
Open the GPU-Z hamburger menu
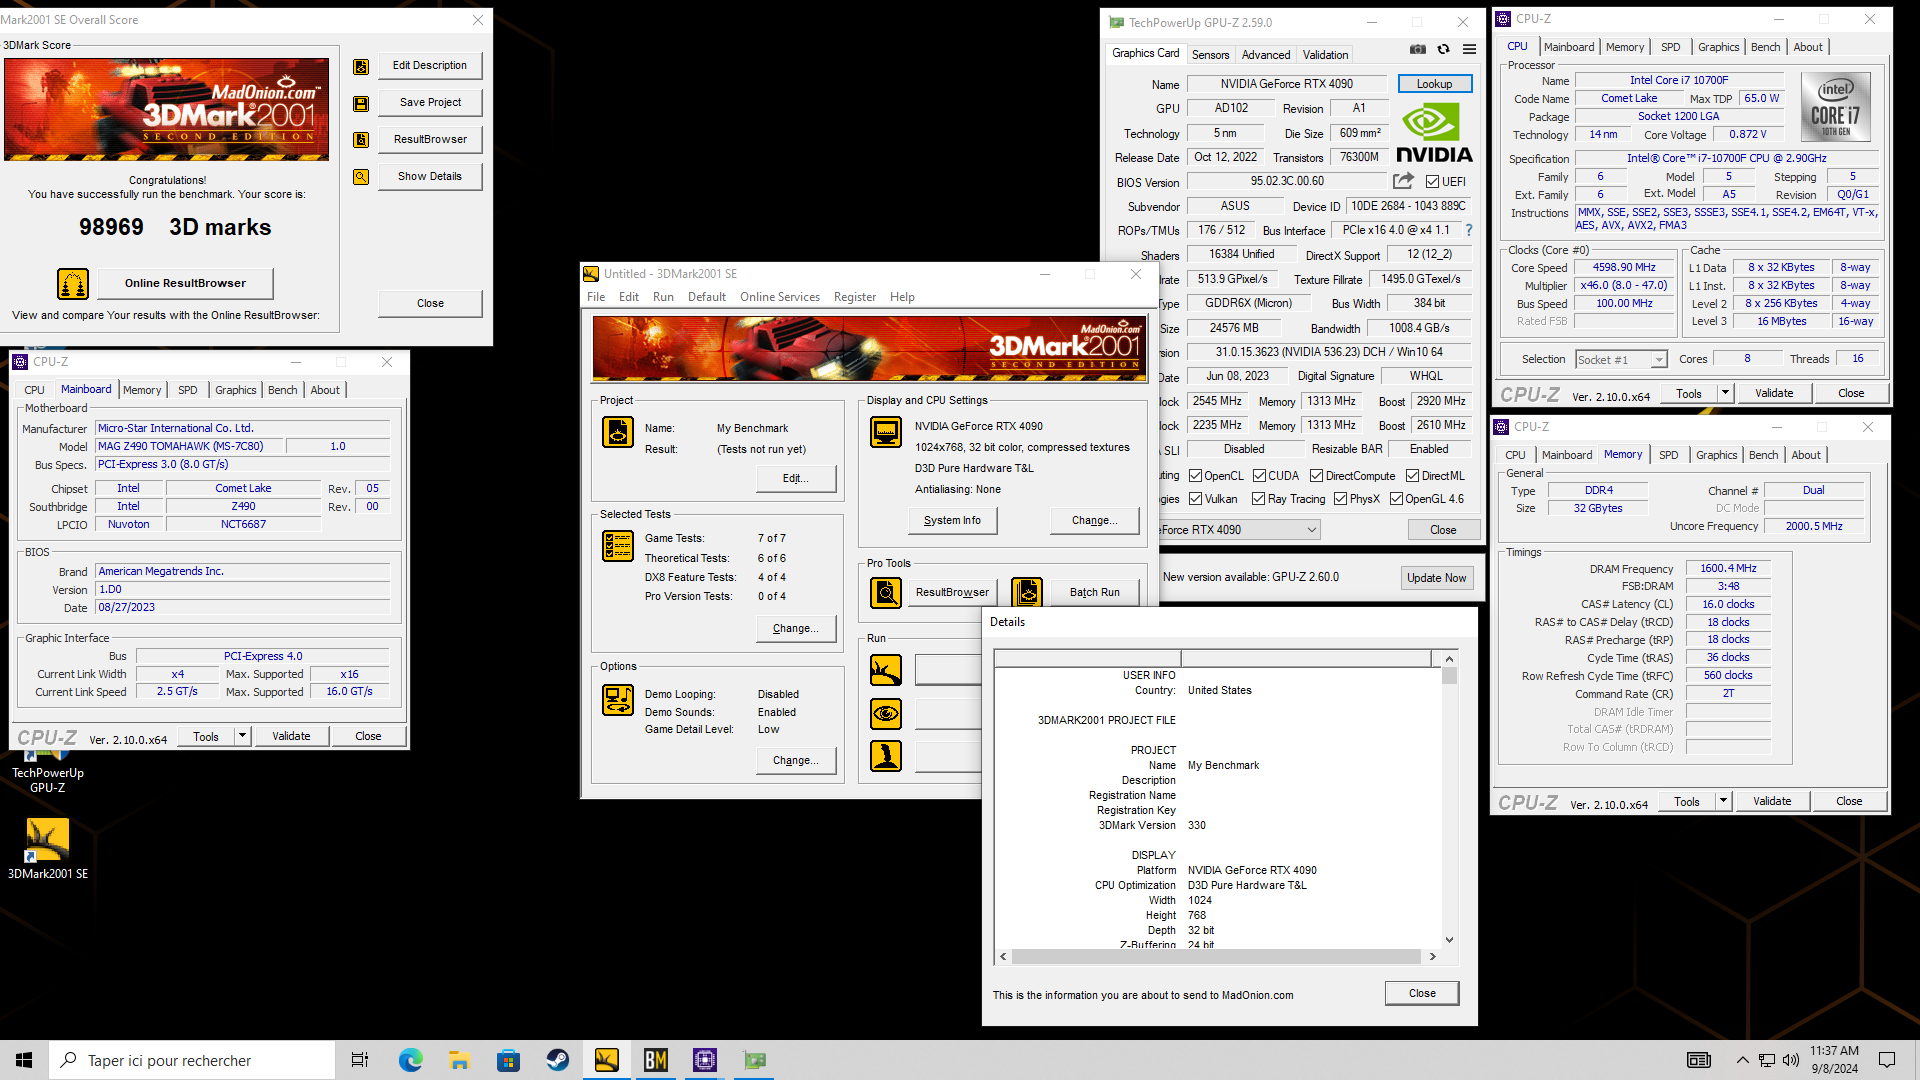1469,49
